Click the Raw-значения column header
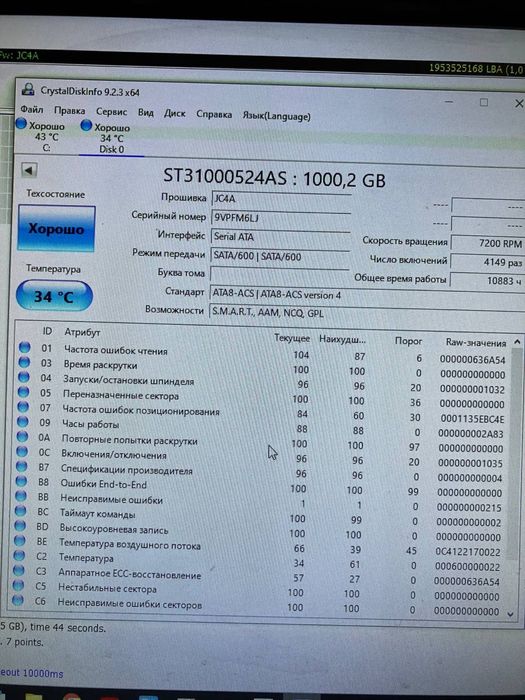This screenshot has width=525, height=700. coord(476,342)
